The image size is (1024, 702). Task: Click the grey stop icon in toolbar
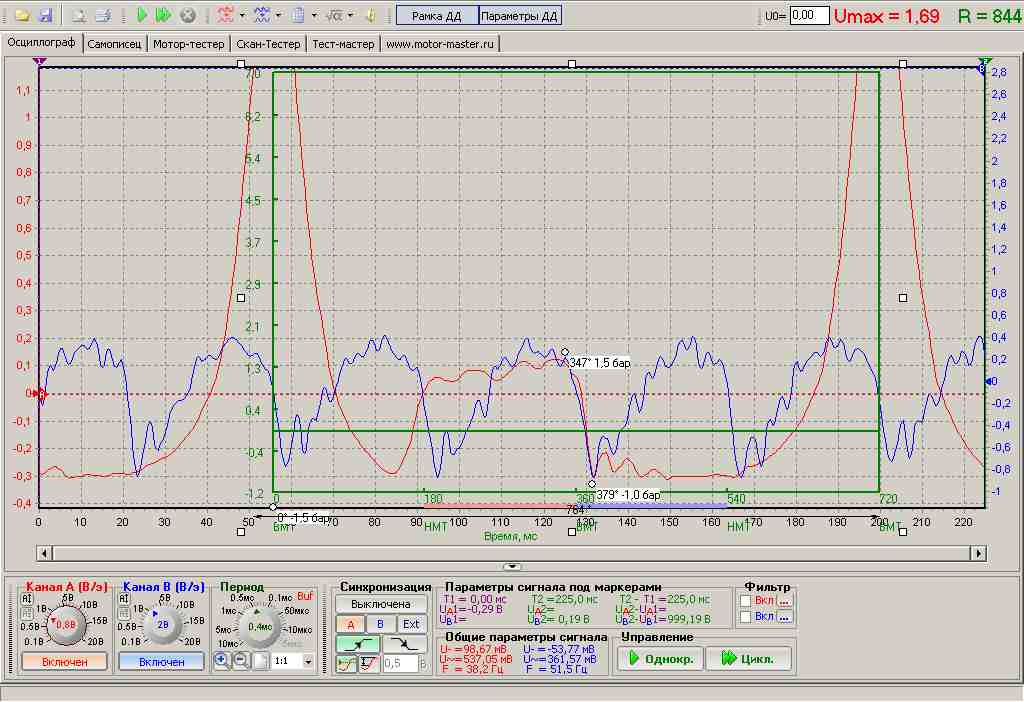click(x=187, y=16)
